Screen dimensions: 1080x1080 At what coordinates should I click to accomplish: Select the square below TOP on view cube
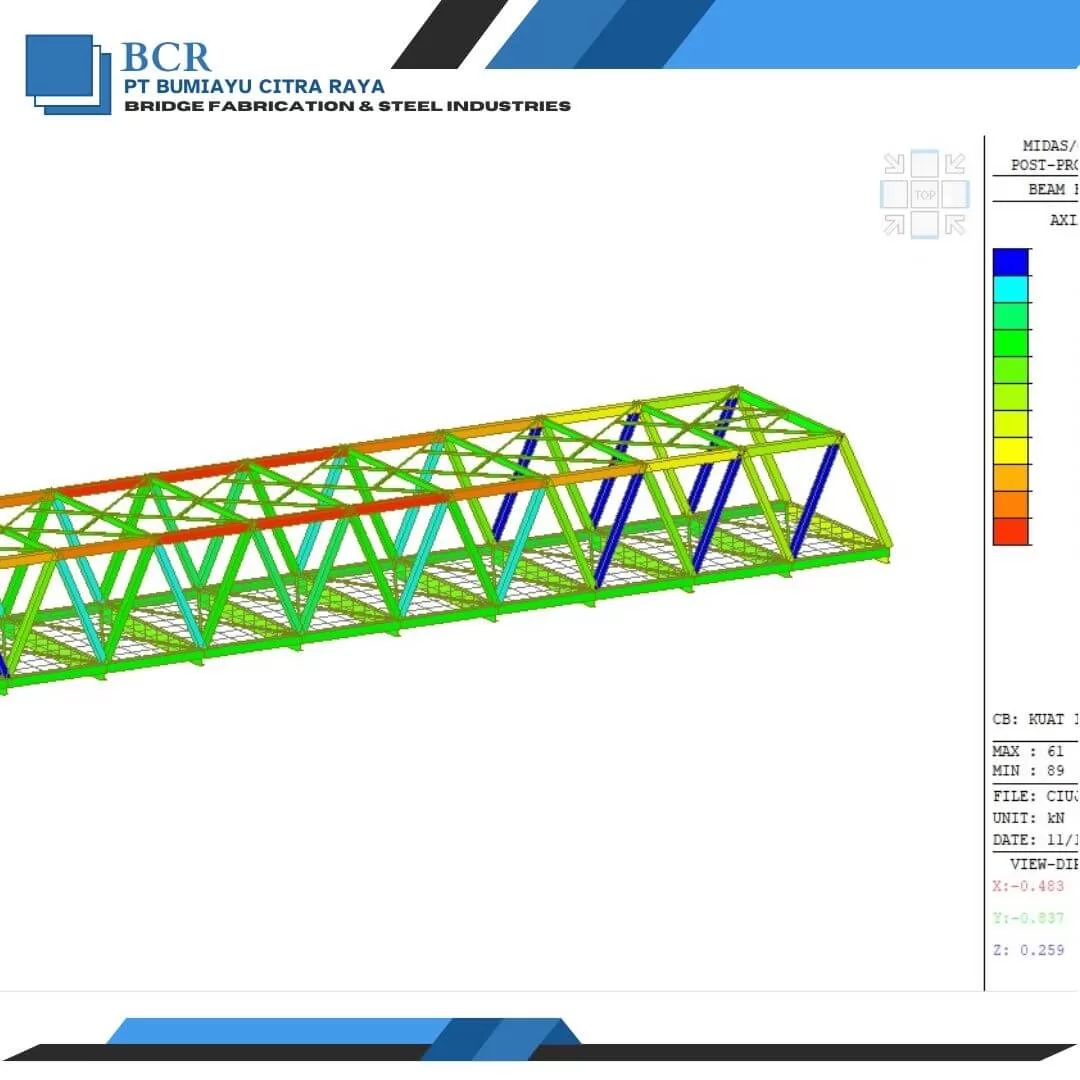[x=924, y=225]
